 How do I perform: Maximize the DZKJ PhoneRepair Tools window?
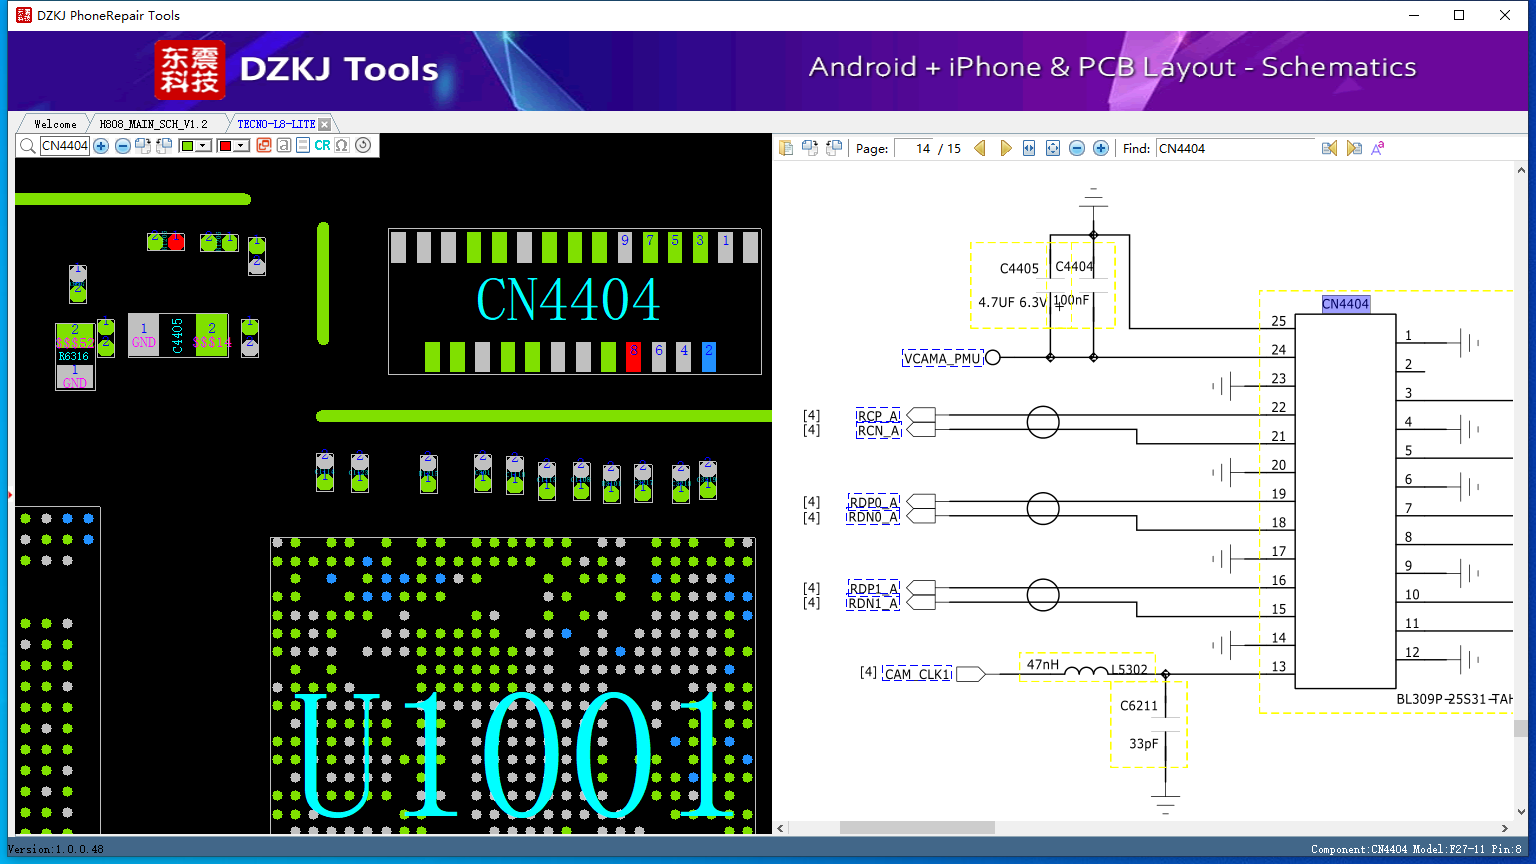coord(1459,15)
